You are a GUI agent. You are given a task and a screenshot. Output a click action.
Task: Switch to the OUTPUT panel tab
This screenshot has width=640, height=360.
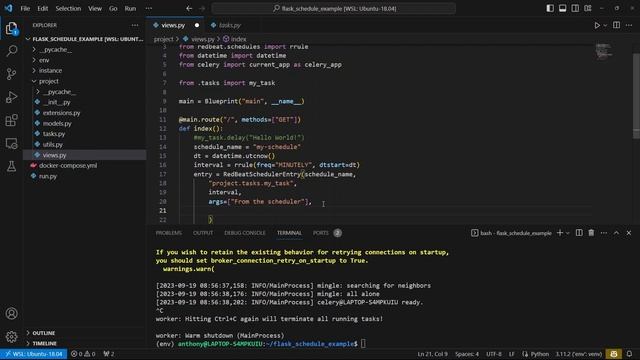coord(203,233)
